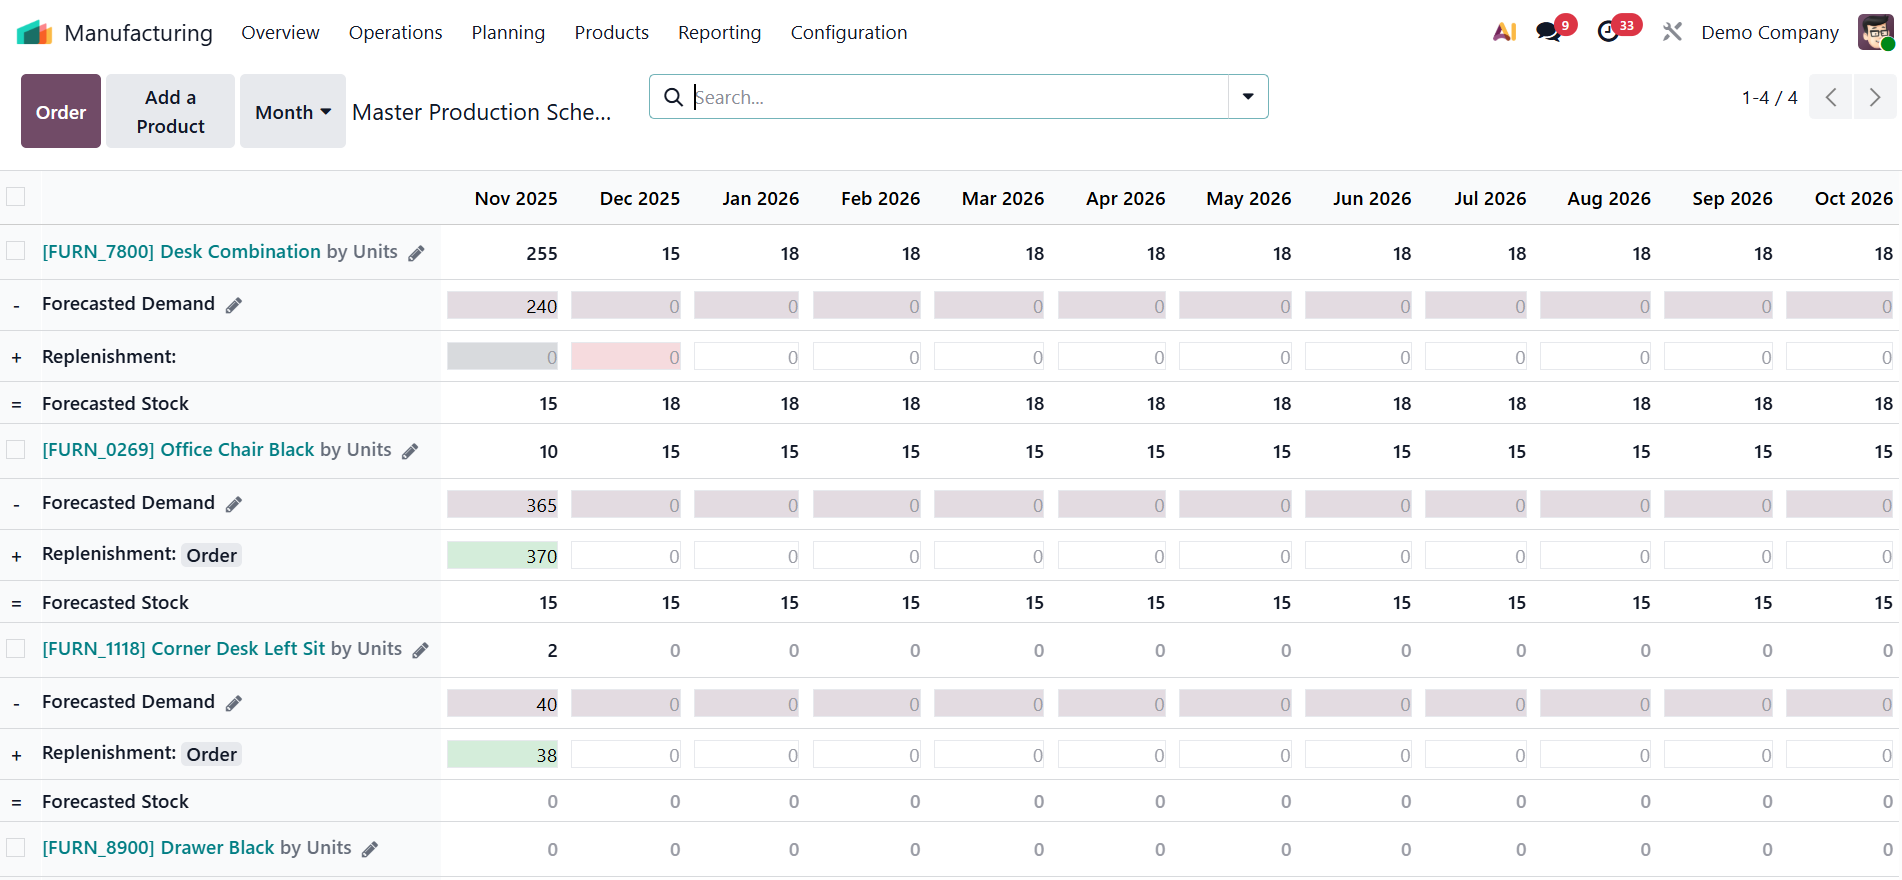This screenshot has width=1902, height=880.
Task: Toggle the select-all checkbox in header
Action: click(x=16, y=197)
